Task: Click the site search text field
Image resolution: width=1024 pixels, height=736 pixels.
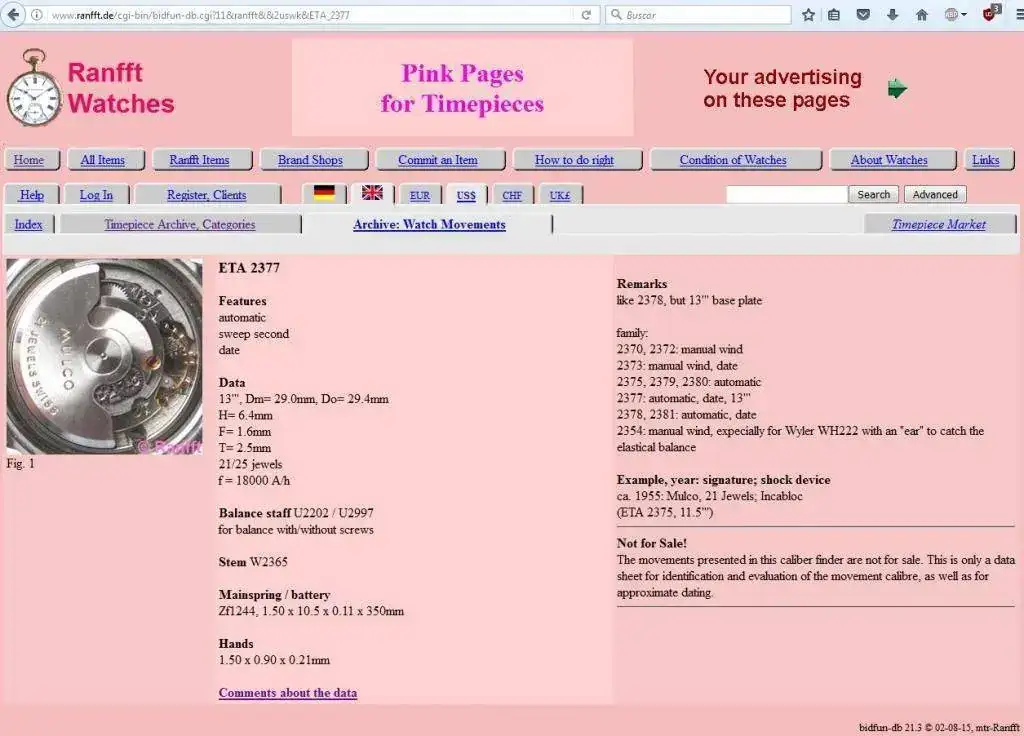Action: tap(786, 195)
